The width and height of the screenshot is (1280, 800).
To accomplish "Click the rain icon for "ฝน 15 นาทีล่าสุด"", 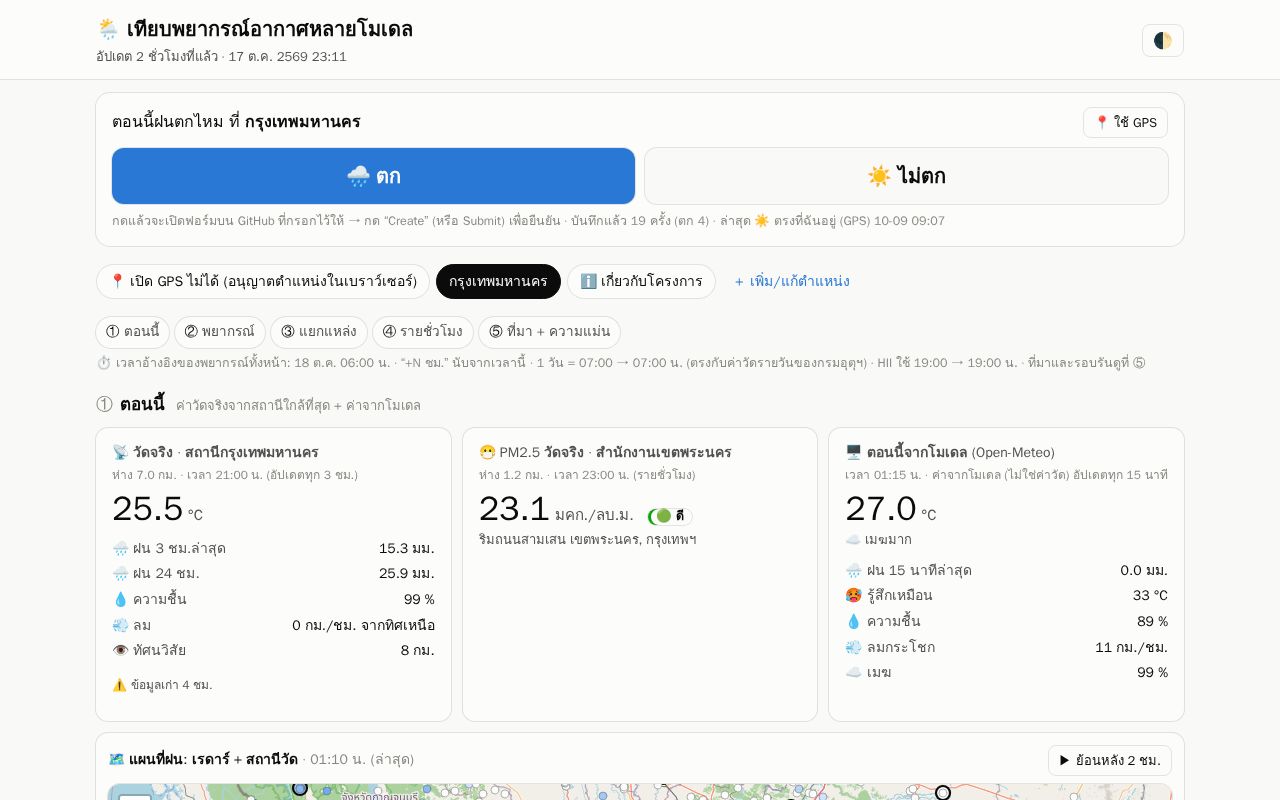I will tap(853, 570).
